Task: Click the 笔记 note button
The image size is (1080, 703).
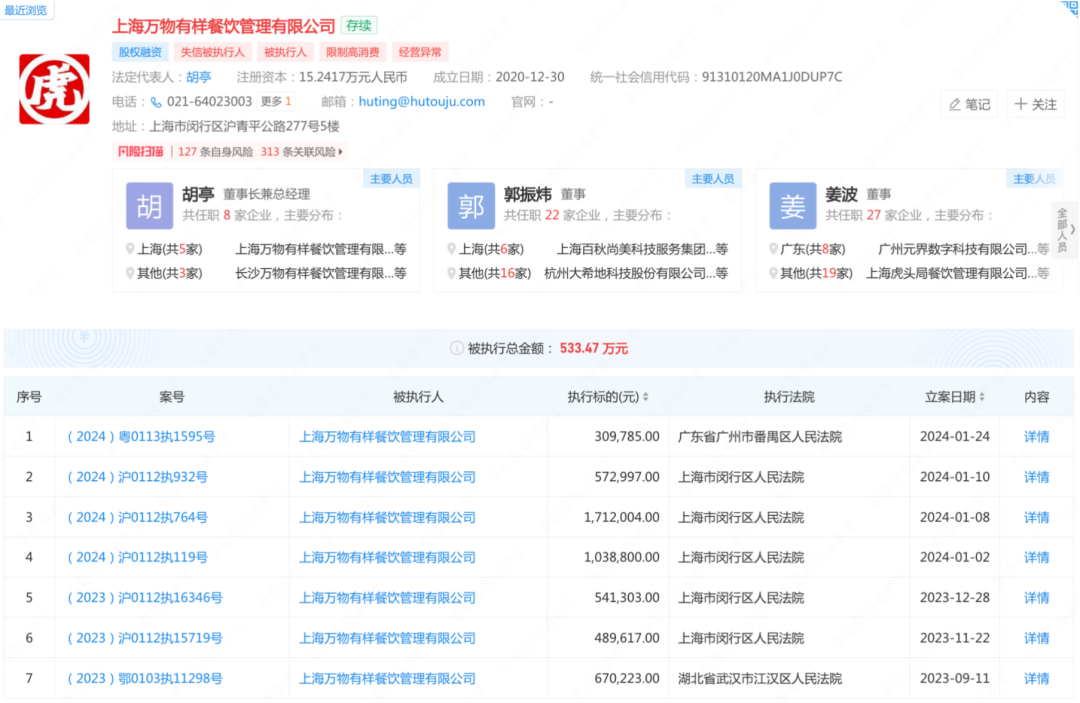Action: click(x=969, y=104)
